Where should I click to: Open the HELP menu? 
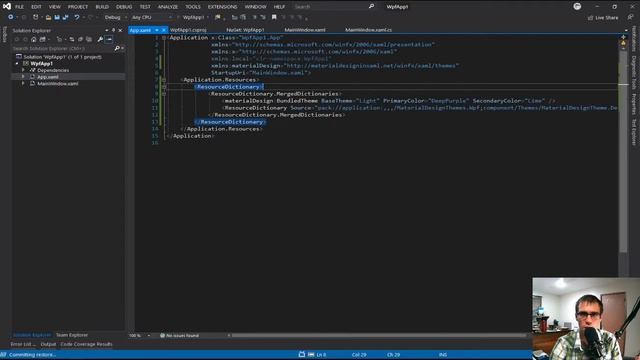tap(279, 7)
